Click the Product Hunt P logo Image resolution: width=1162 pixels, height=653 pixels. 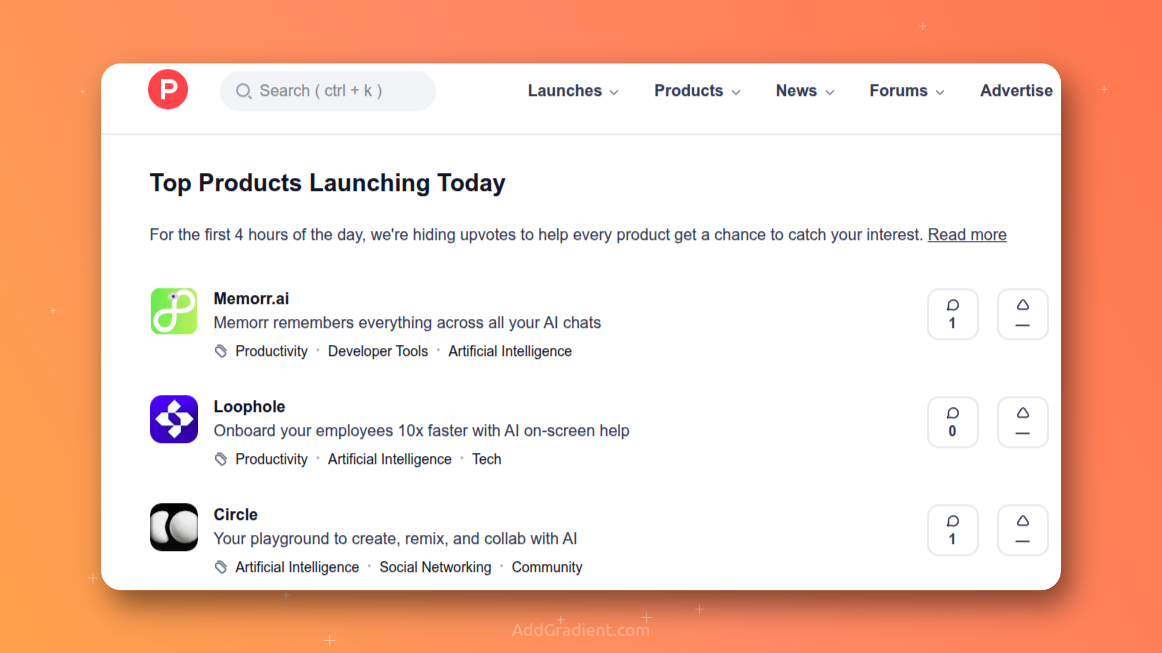click(x=167, y=89)
